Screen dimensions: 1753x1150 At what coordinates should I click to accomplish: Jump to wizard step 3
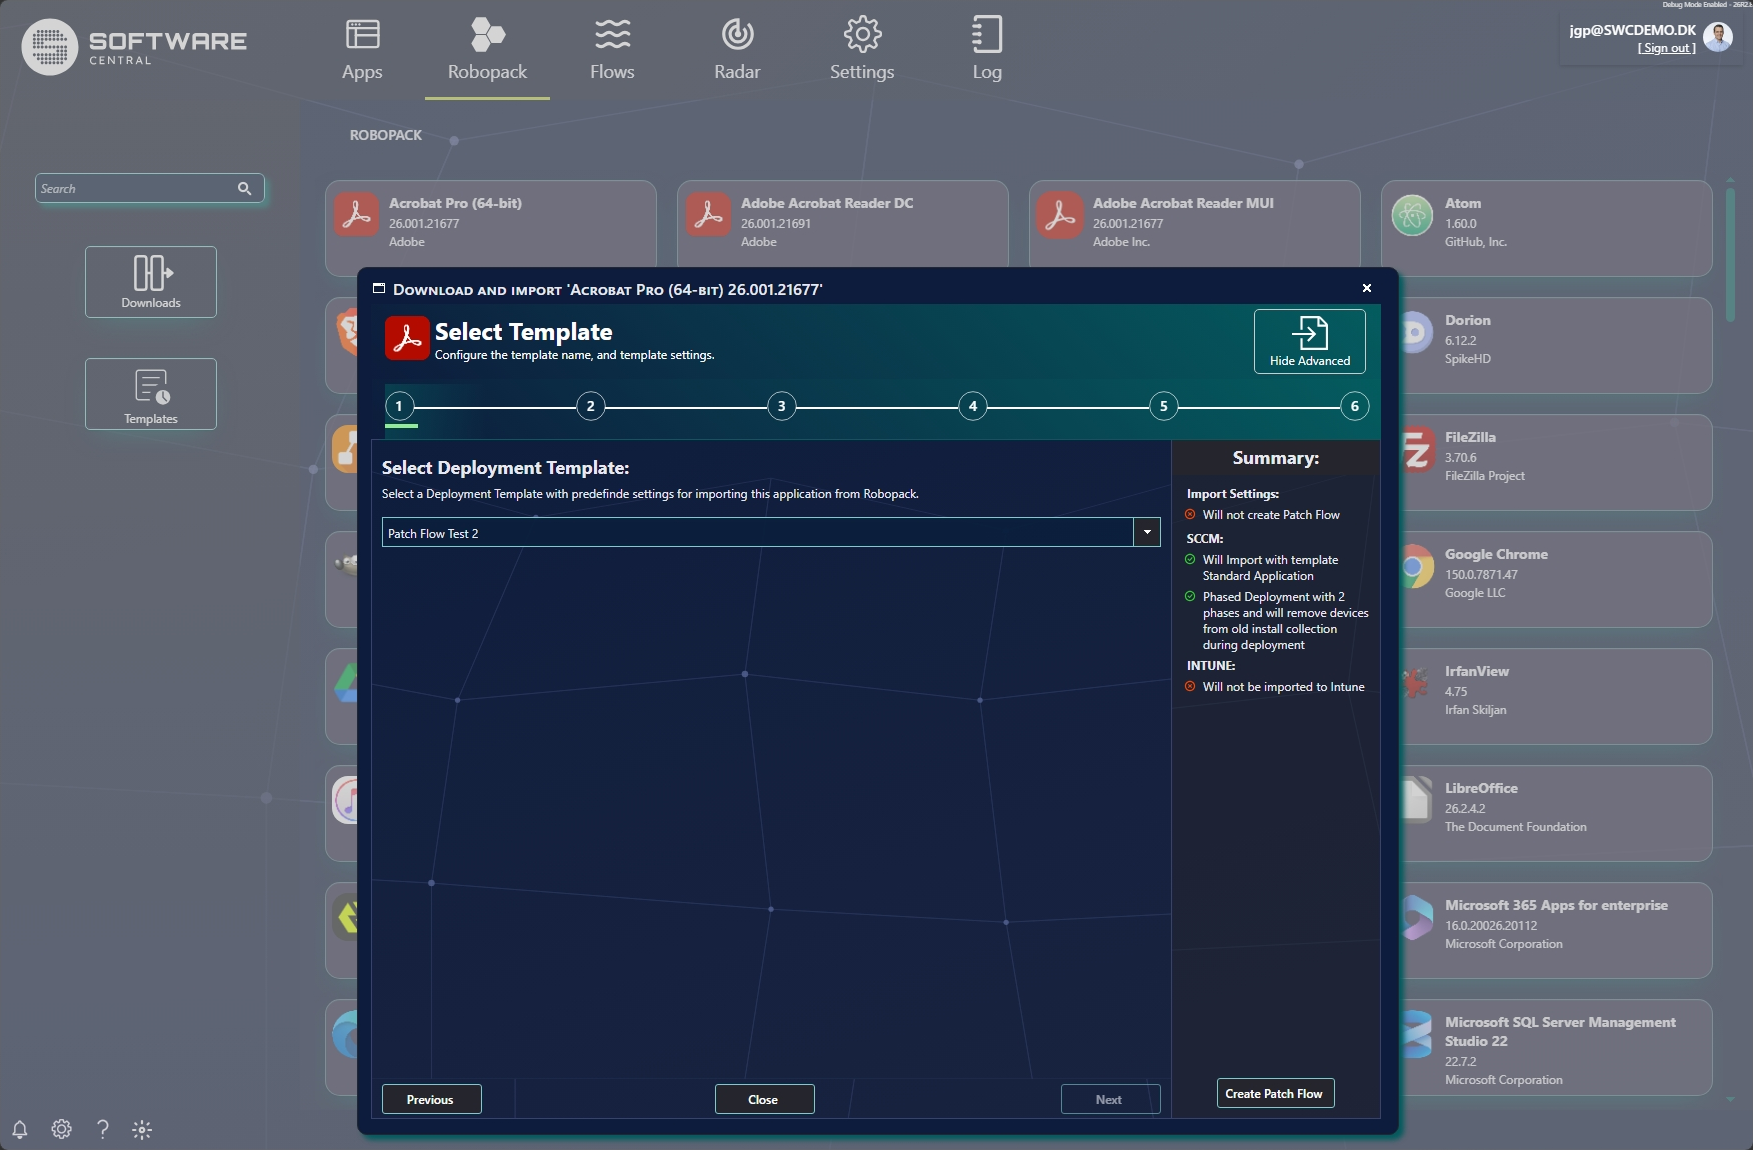[x=782, y=406]
